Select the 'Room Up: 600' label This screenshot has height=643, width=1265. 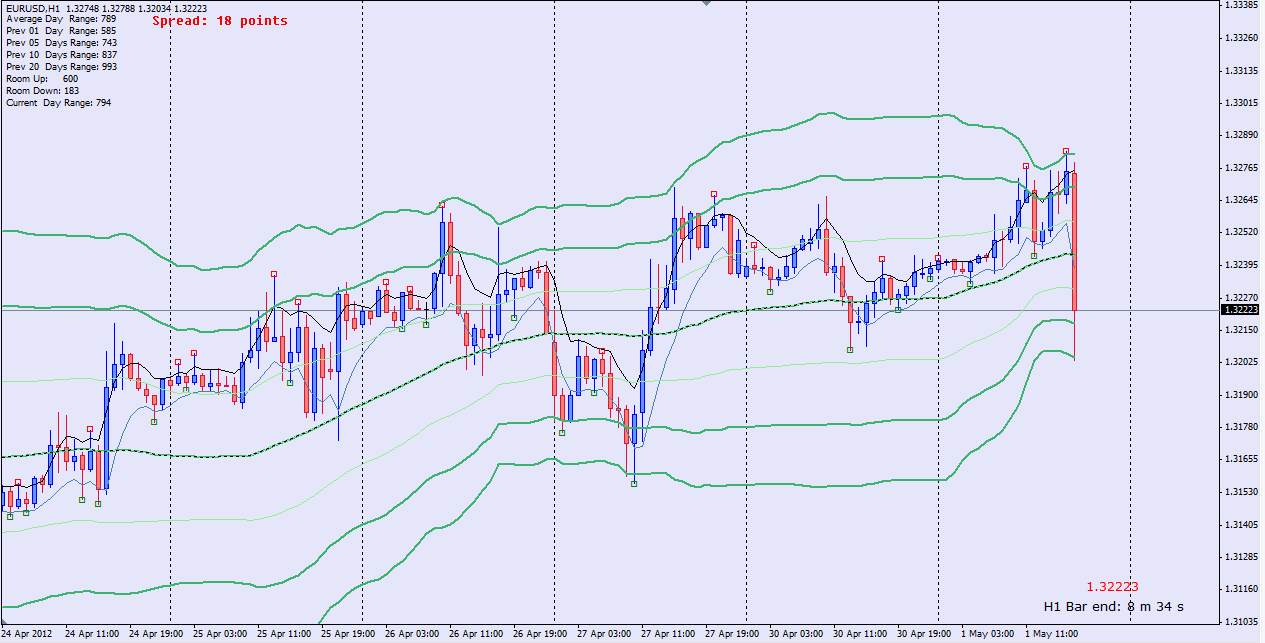tap(42, 79)
